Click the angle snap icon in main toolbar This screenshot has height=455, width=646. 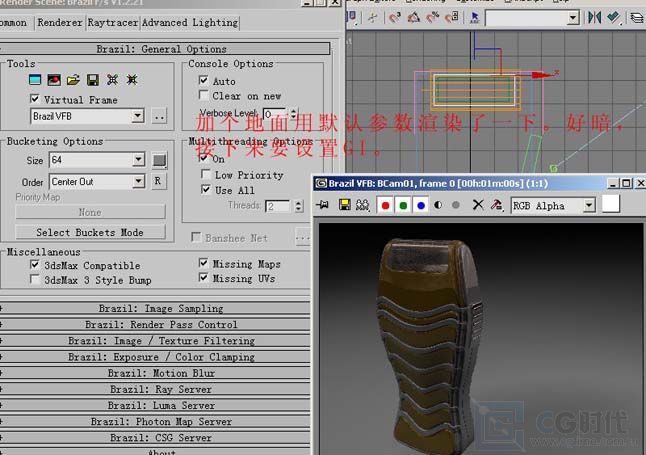tap(414, 17)
